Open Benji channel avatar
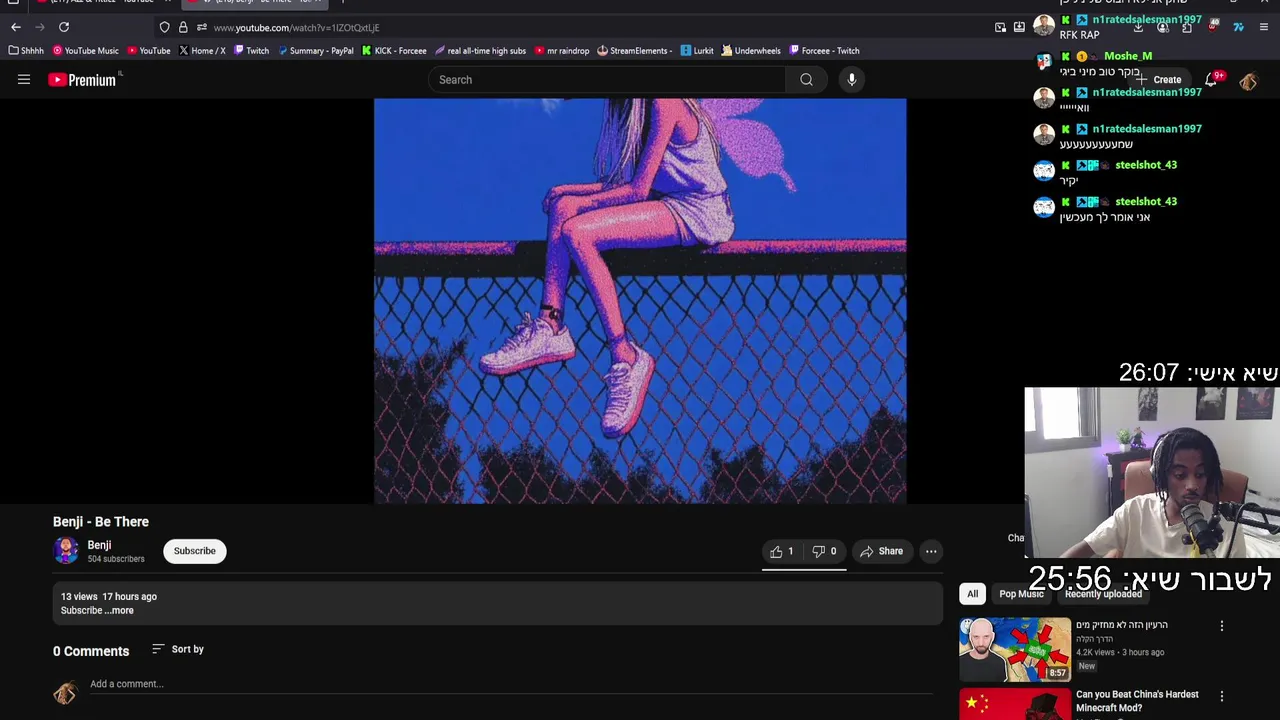1280x720 pixels. pyautogui.click(x=66, y=551)
